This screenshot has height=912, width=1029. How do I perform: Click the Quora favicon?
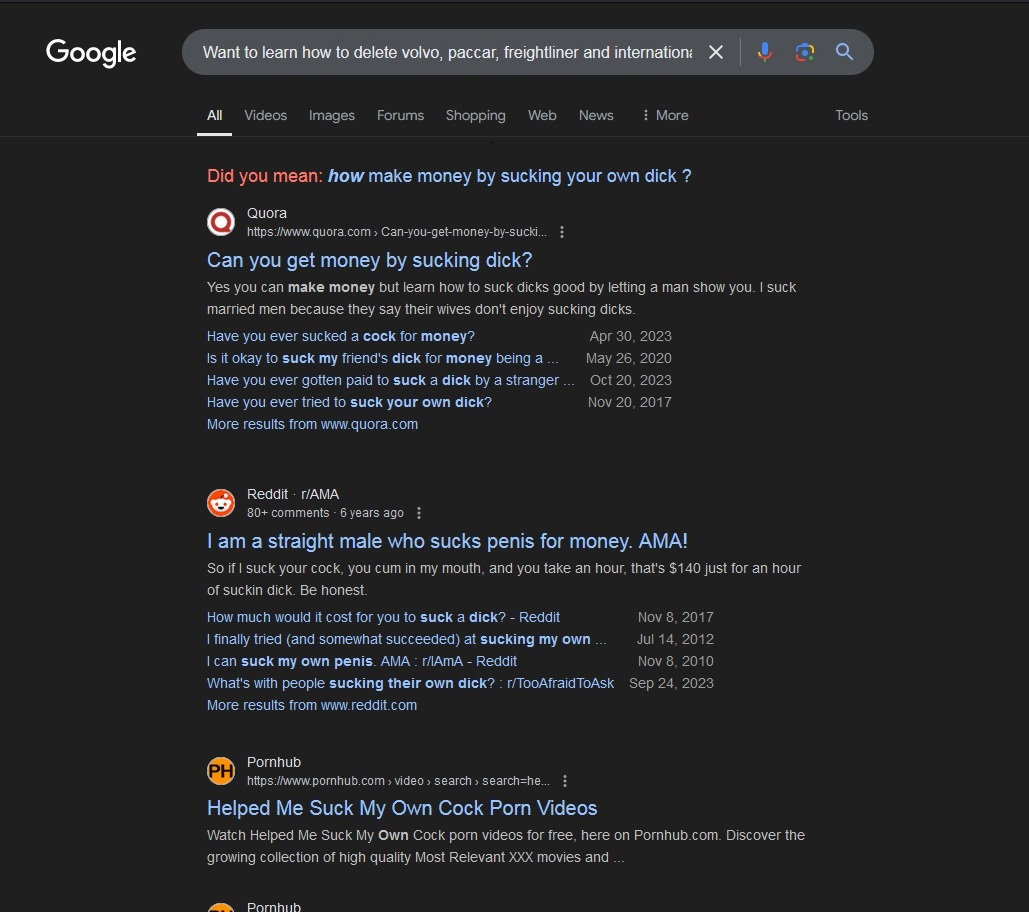pyautogui.click(x=221, y=222)
